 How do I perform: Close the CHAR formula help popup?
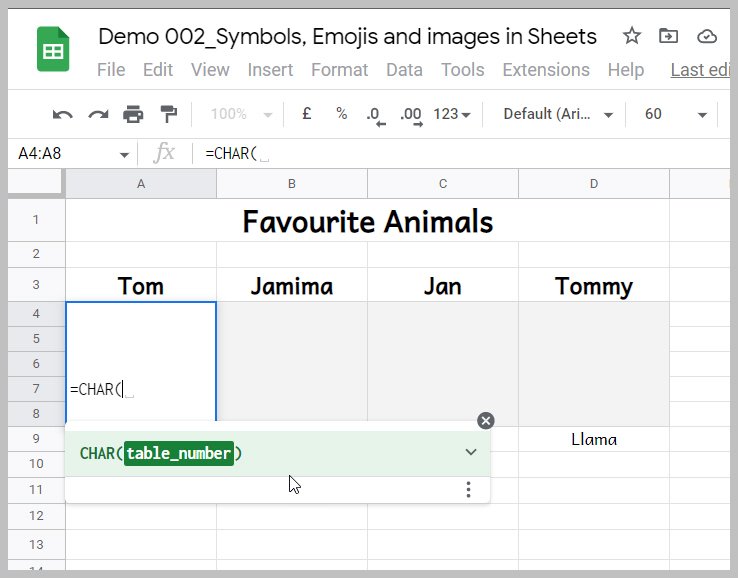[486, 420]
